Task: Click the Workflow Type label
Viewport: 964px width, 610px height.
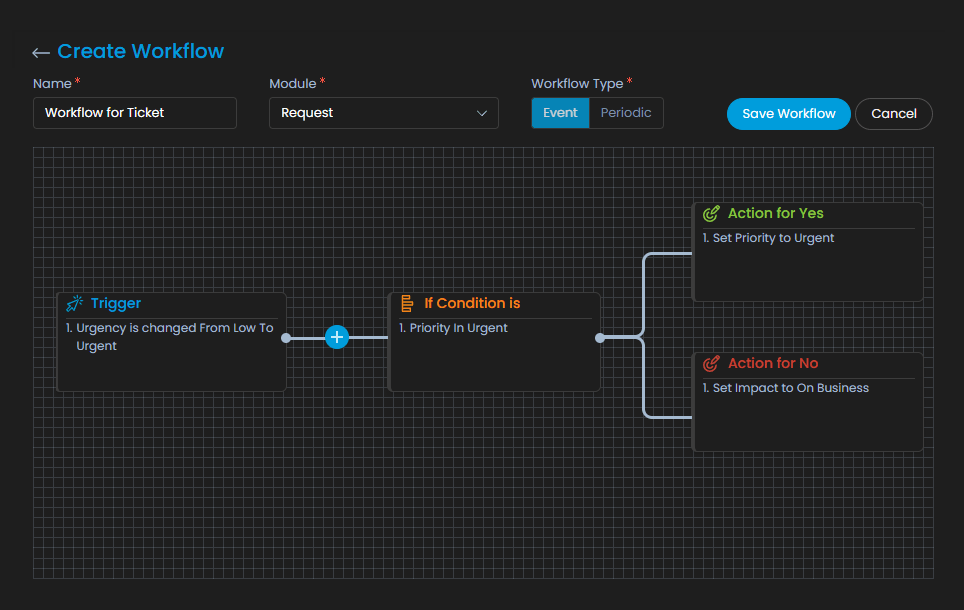Action: click(x=577, y=84)
